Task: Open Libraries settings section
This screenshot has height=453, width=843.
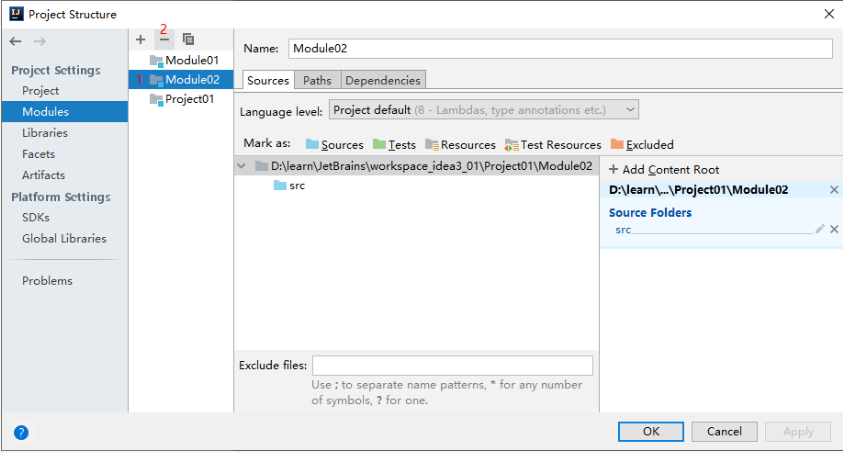Action: pos(45,133)
